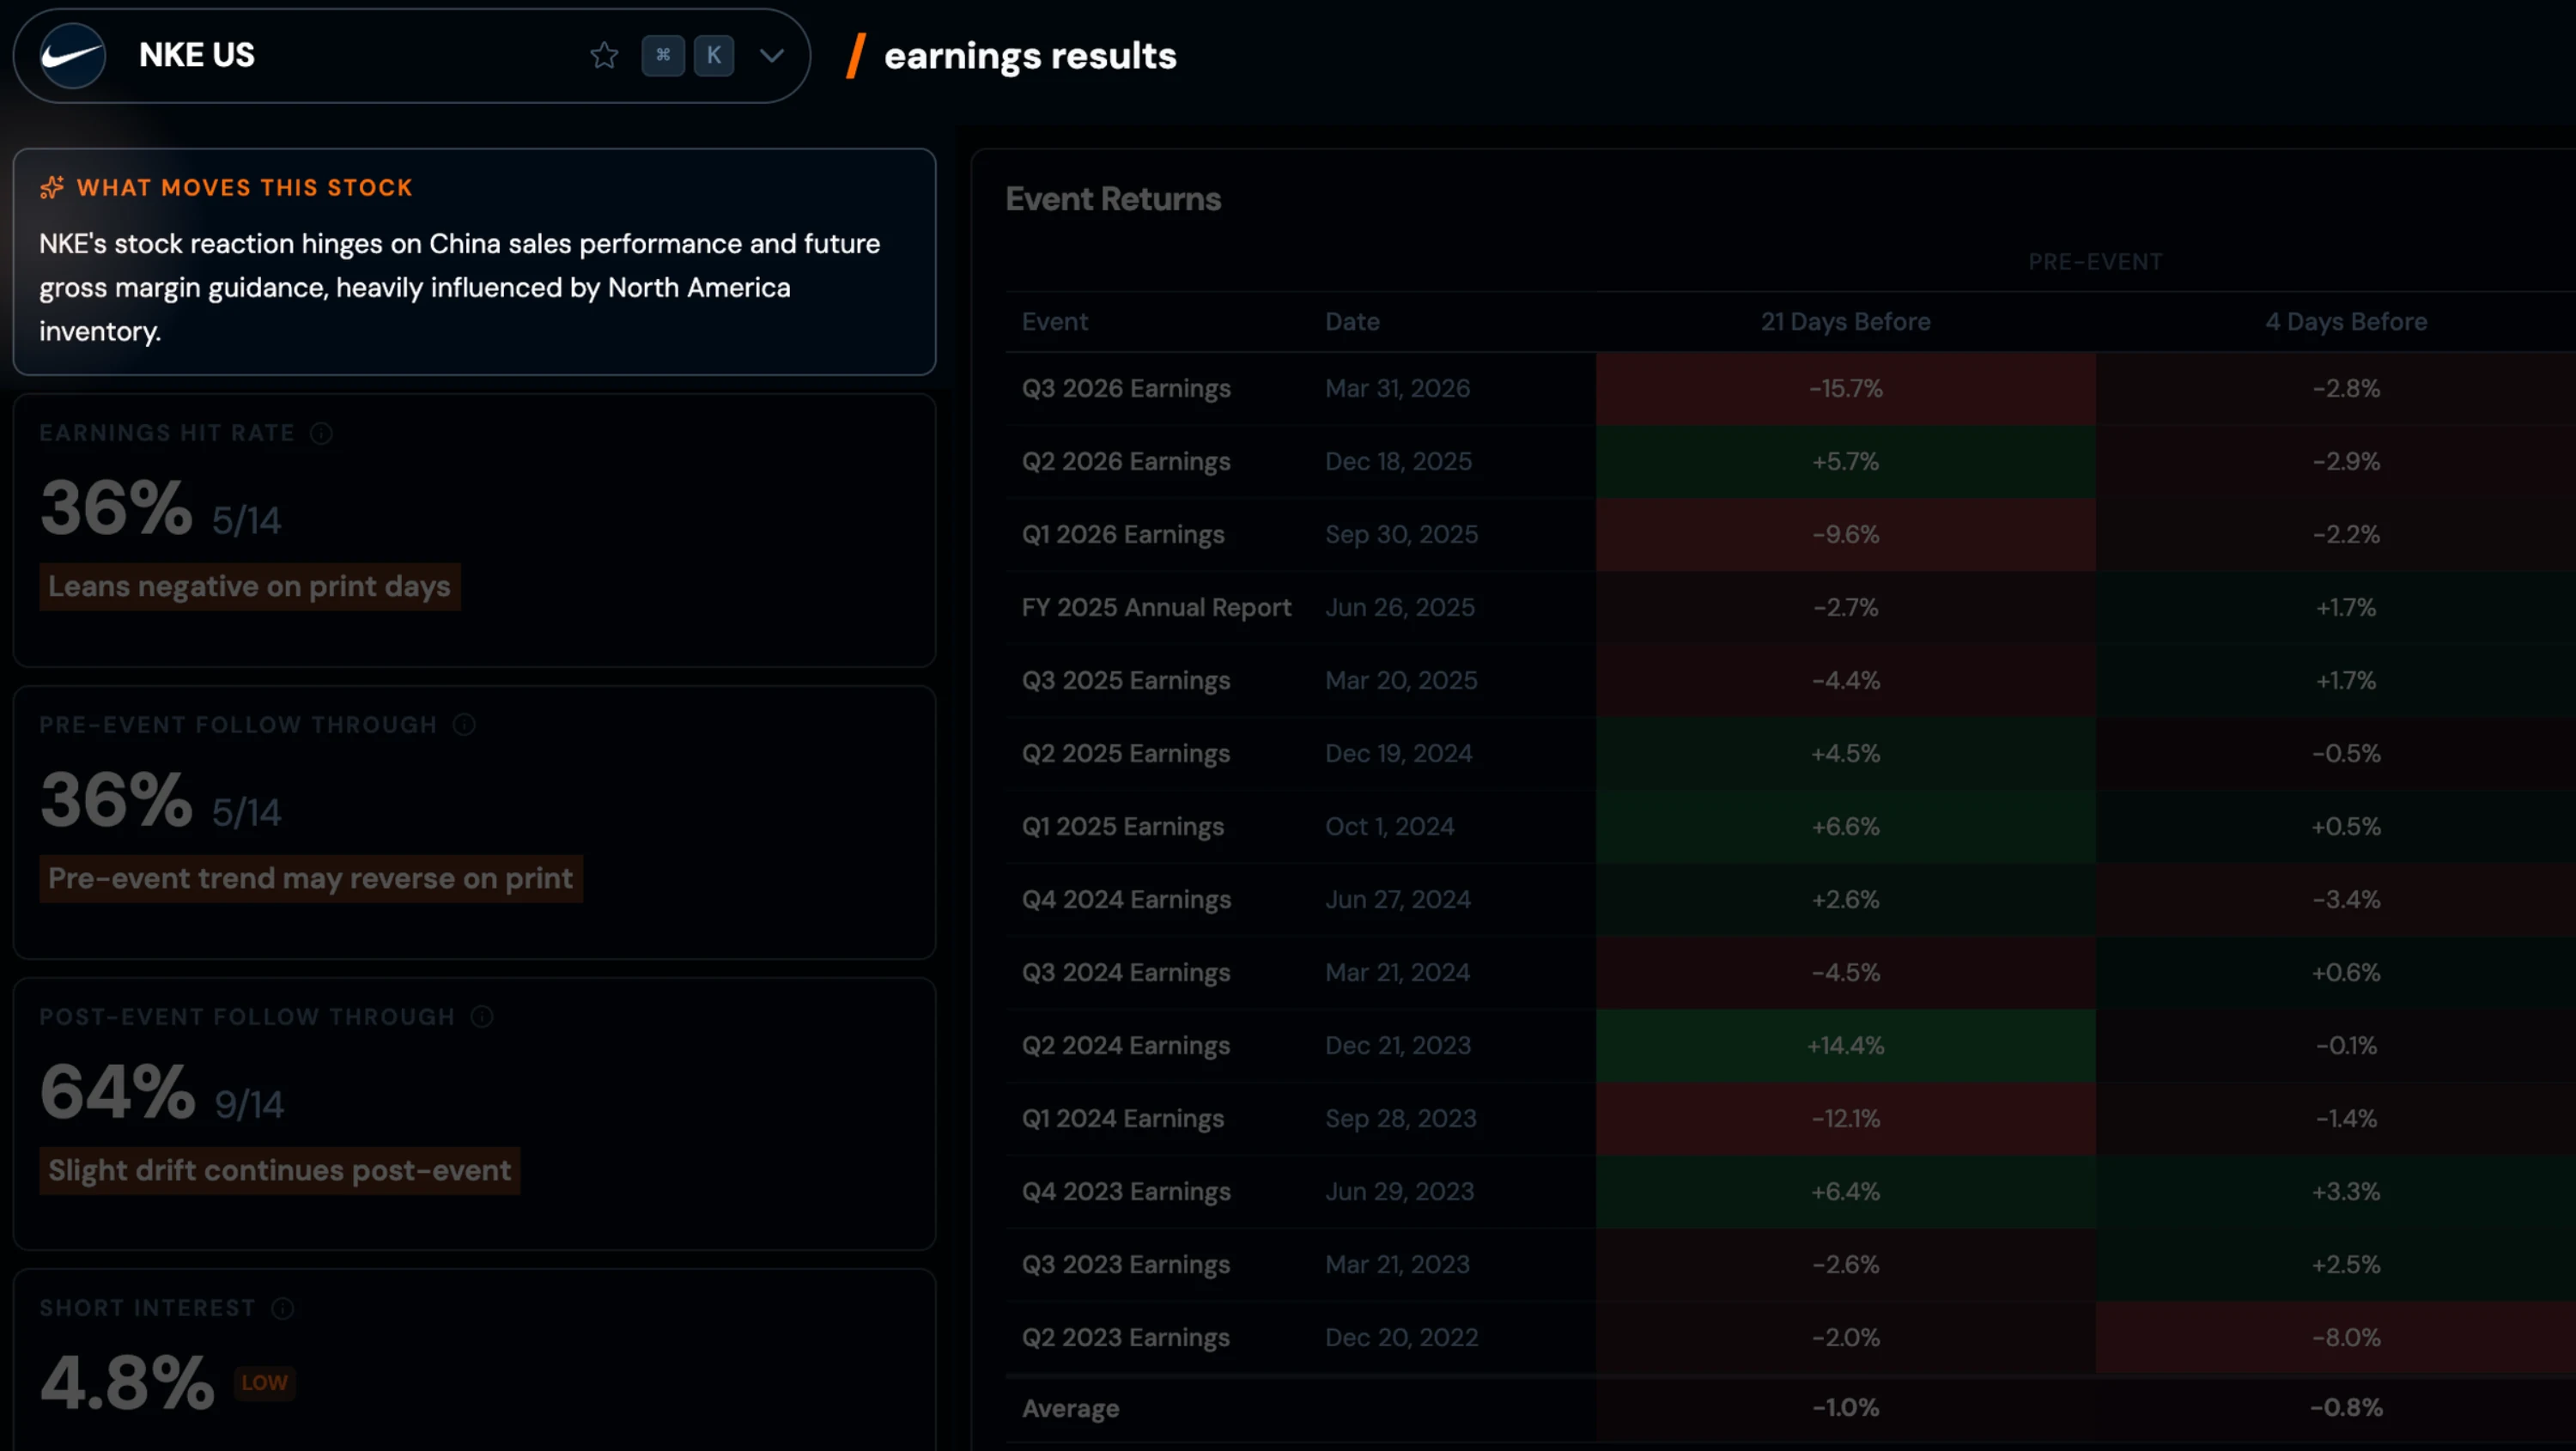Click the command key shortcut badge
Viewport: 2576px width, 1451px height.
point(663,56)
